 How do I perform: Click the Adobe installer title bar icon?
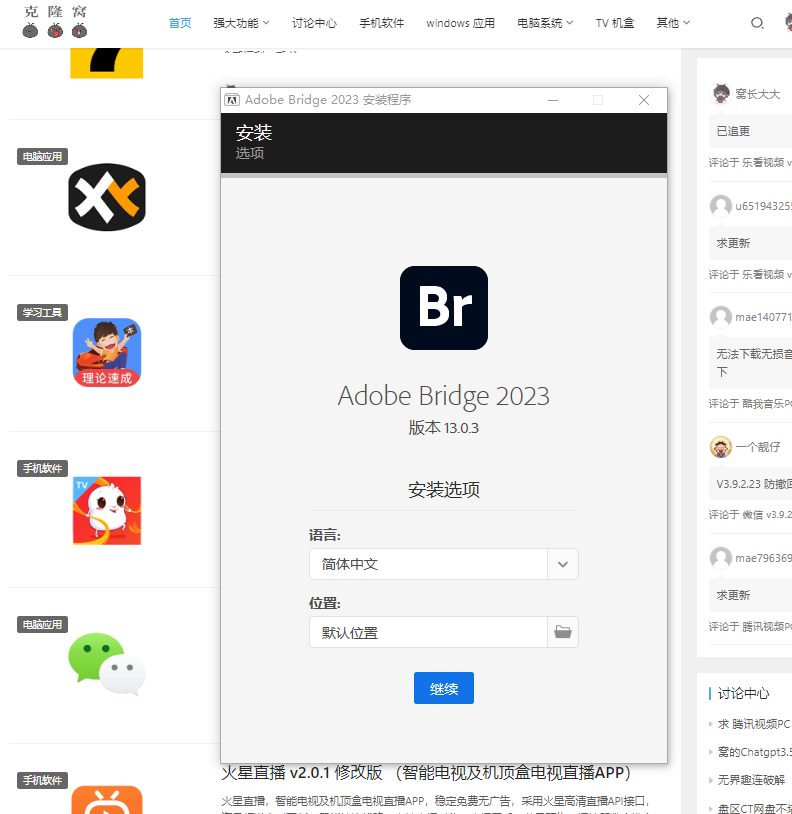click(x=231, y=100)
